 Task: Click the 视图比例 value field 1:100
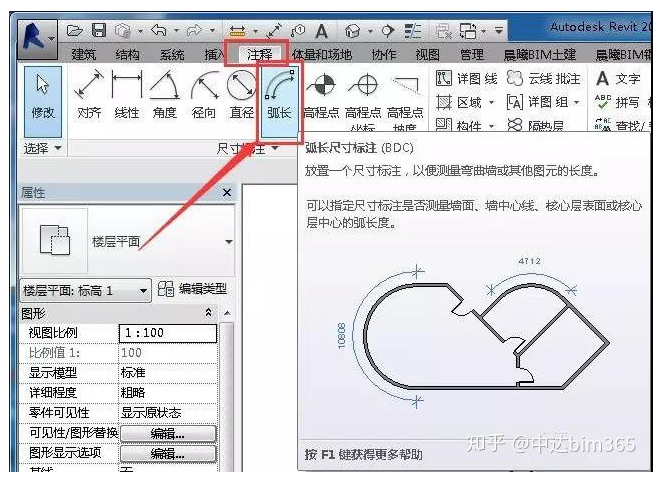click(166, 333)
